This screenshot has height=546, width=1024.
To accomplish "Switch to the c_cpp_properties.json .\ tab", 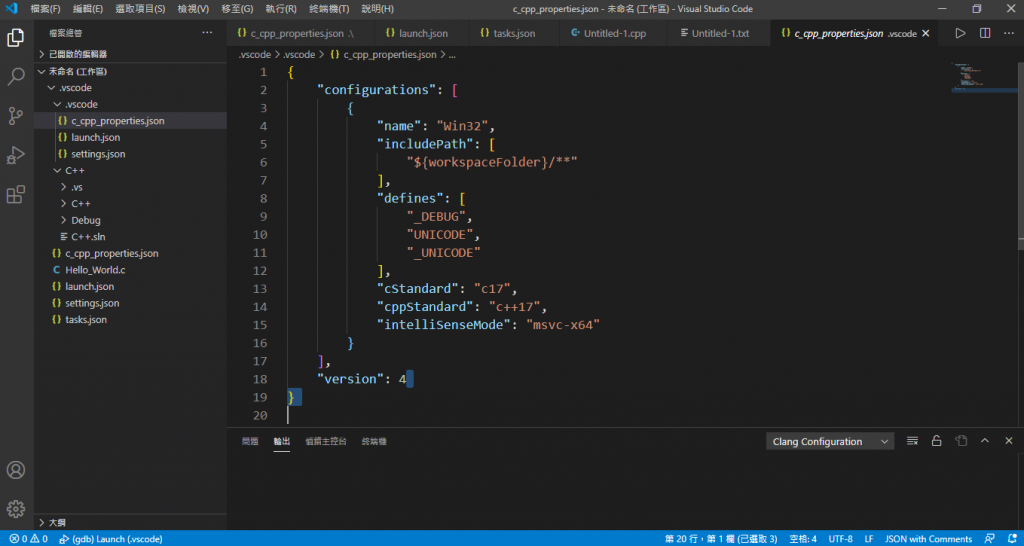I will 300,33.
